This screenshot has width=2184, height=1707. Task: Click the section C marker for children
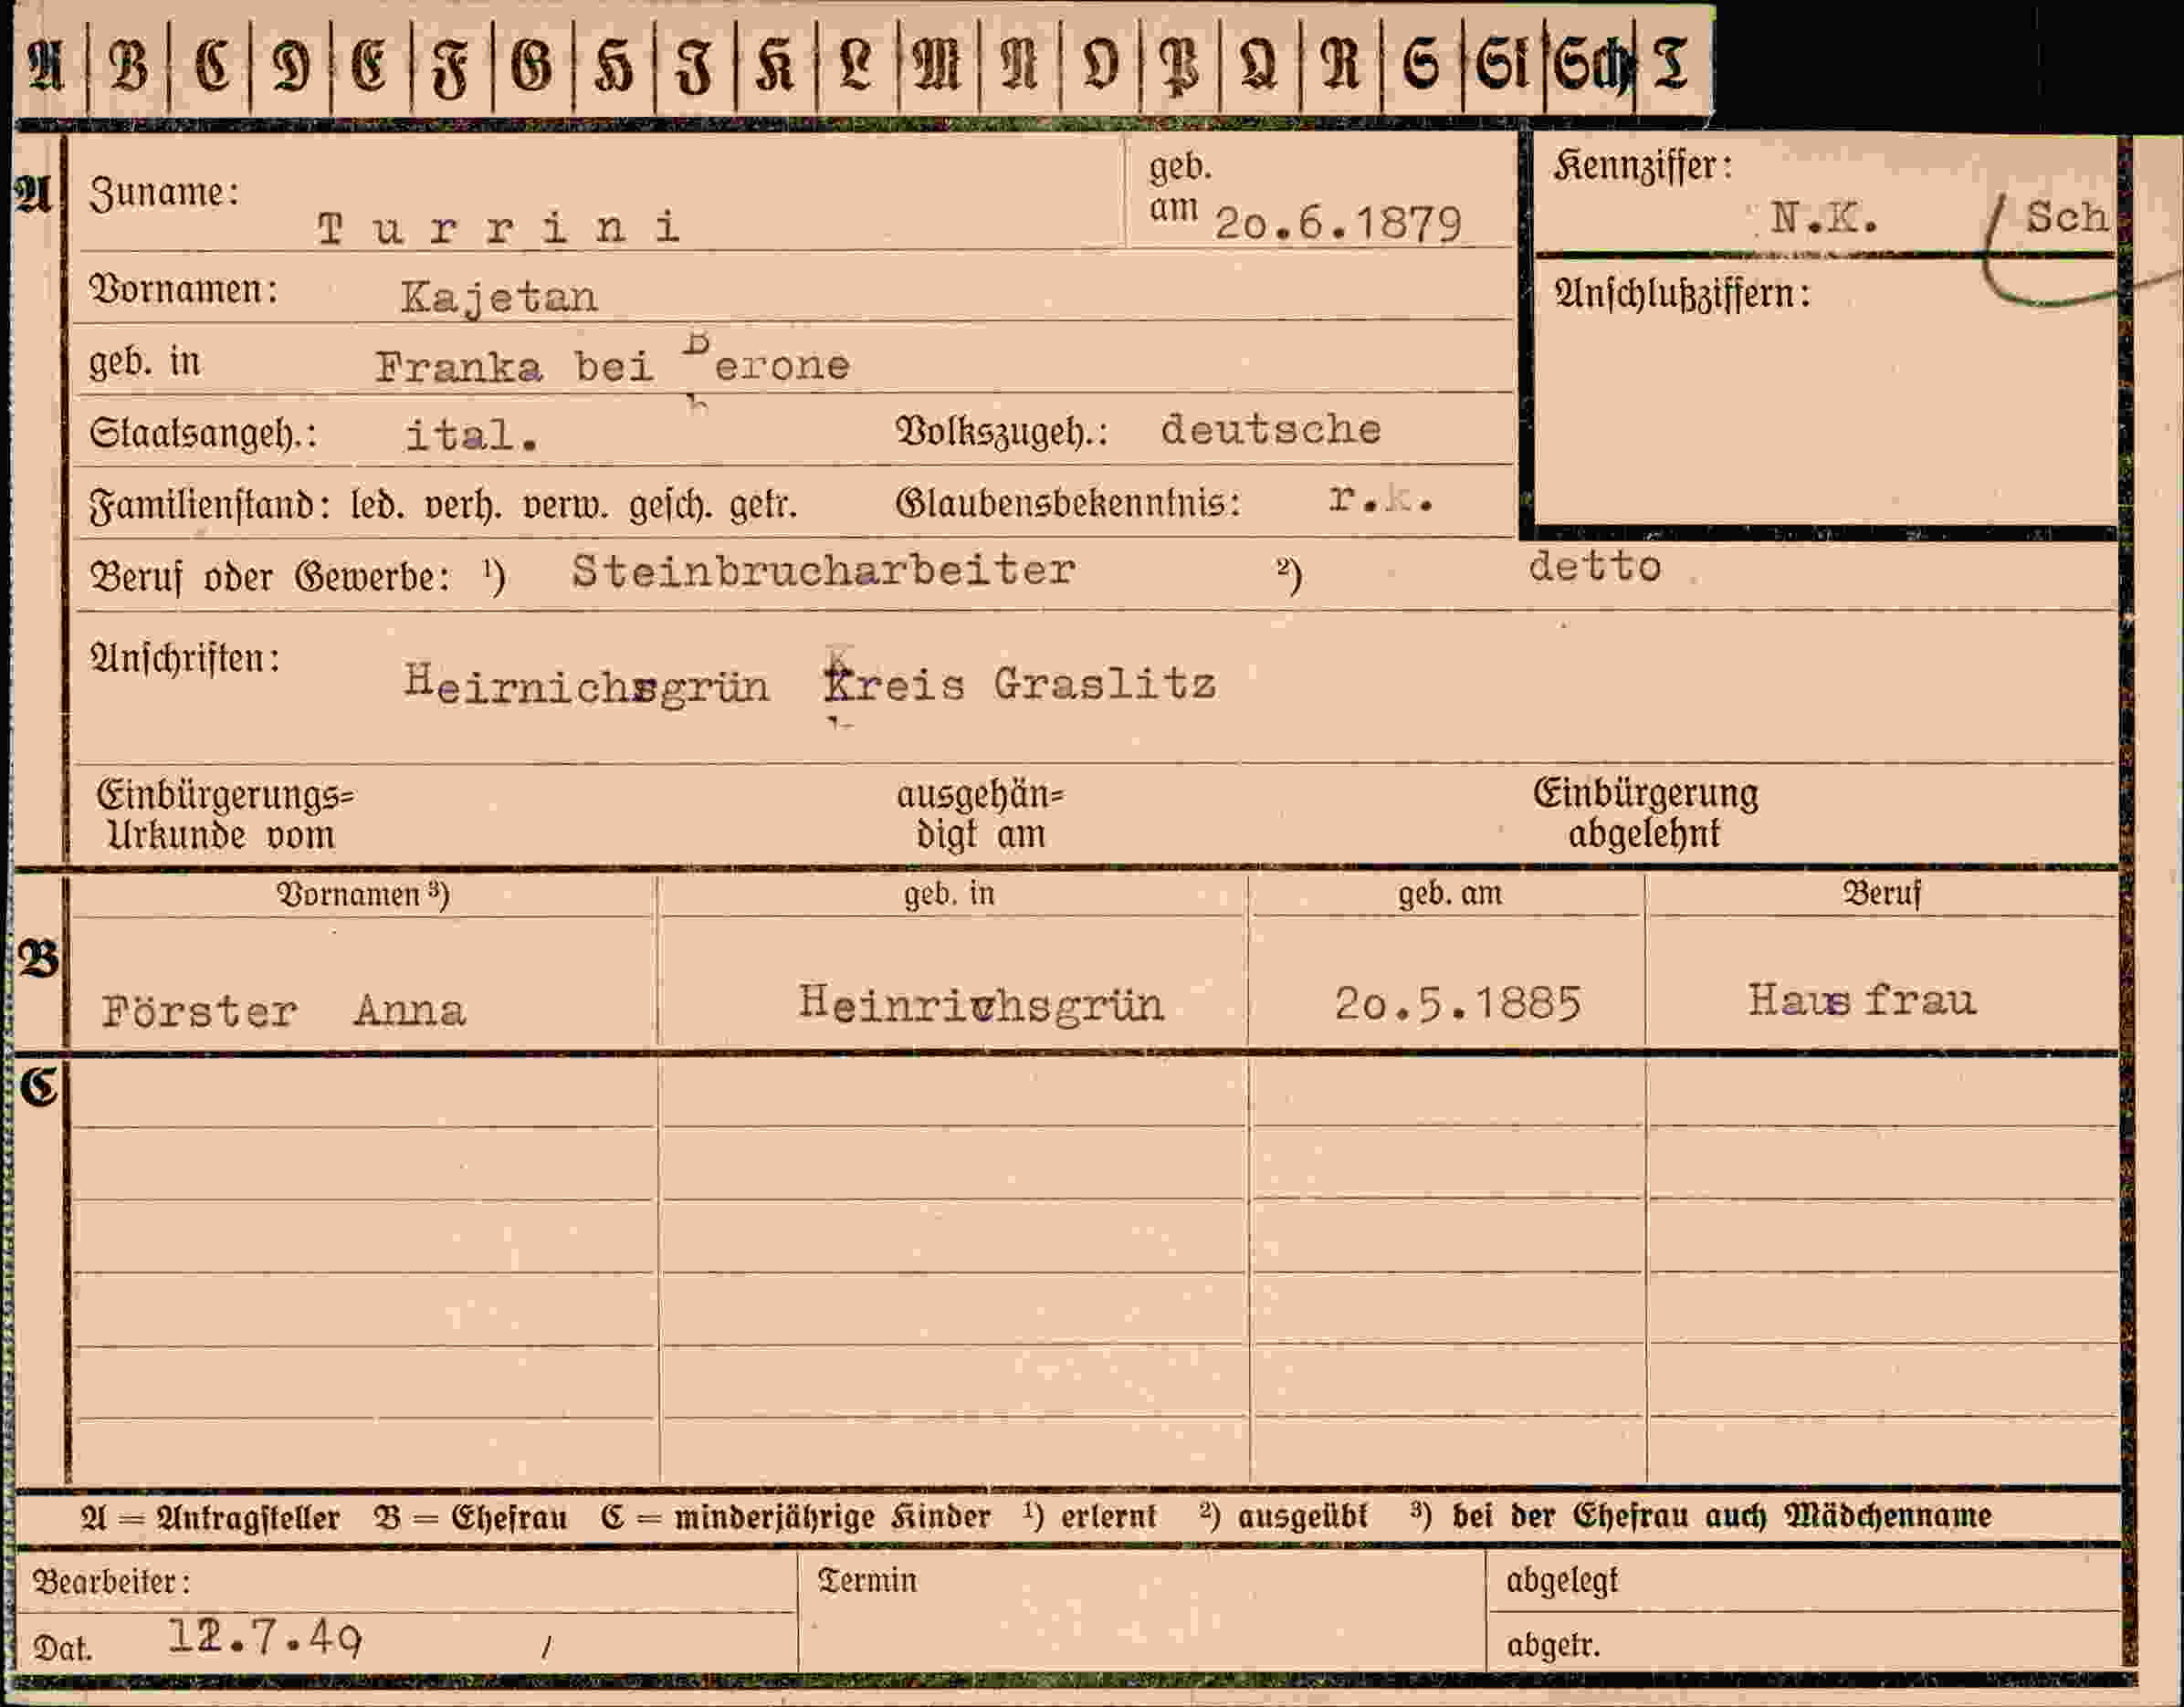tap(40, 1086)
